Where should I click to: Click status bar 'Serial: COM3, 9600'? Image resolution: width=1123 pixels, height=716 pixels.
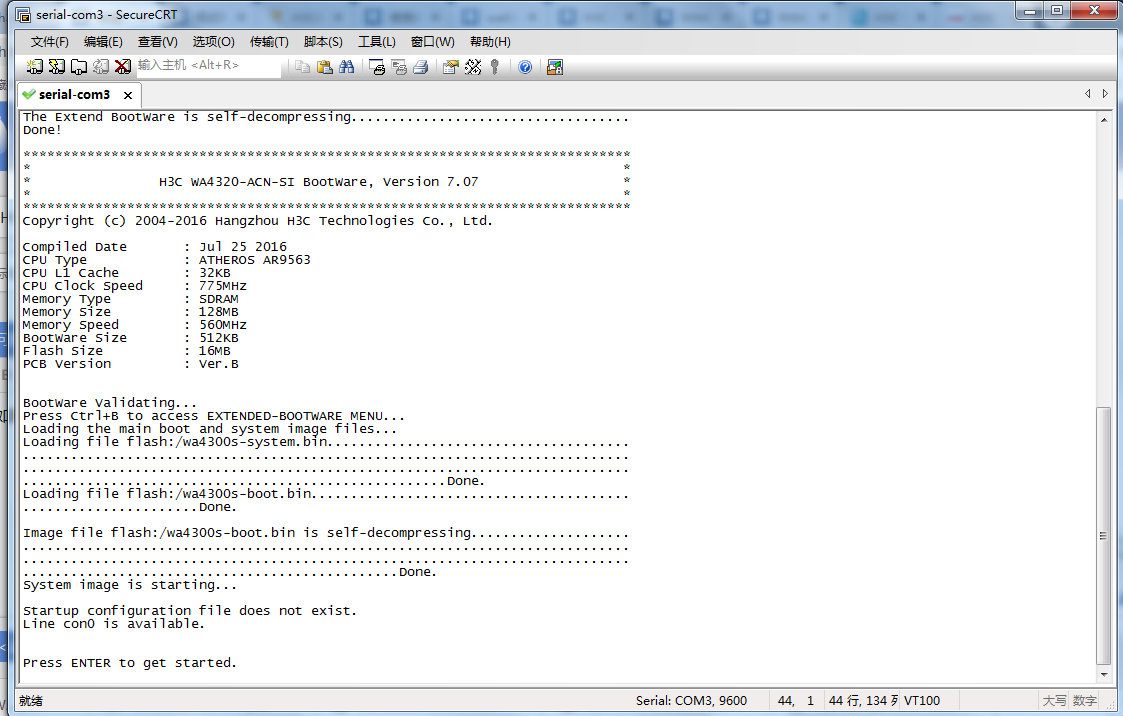pos(691,700)
